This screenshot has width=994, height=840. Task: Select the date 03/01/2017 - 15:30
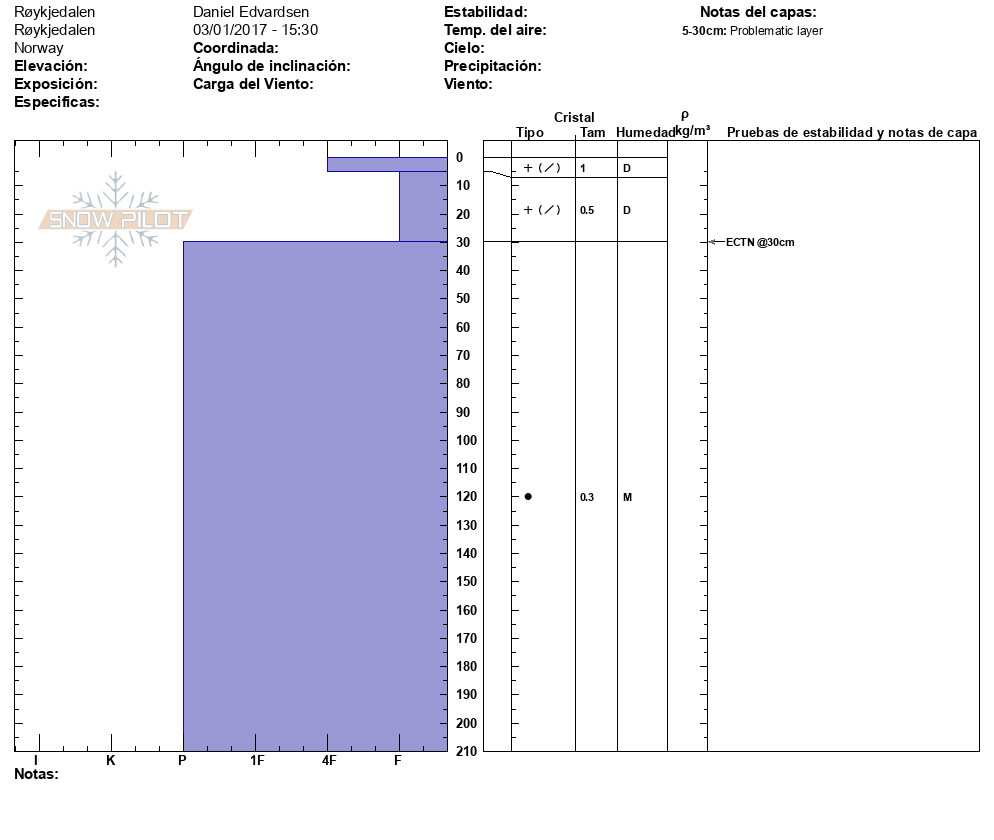coord(255,30)
